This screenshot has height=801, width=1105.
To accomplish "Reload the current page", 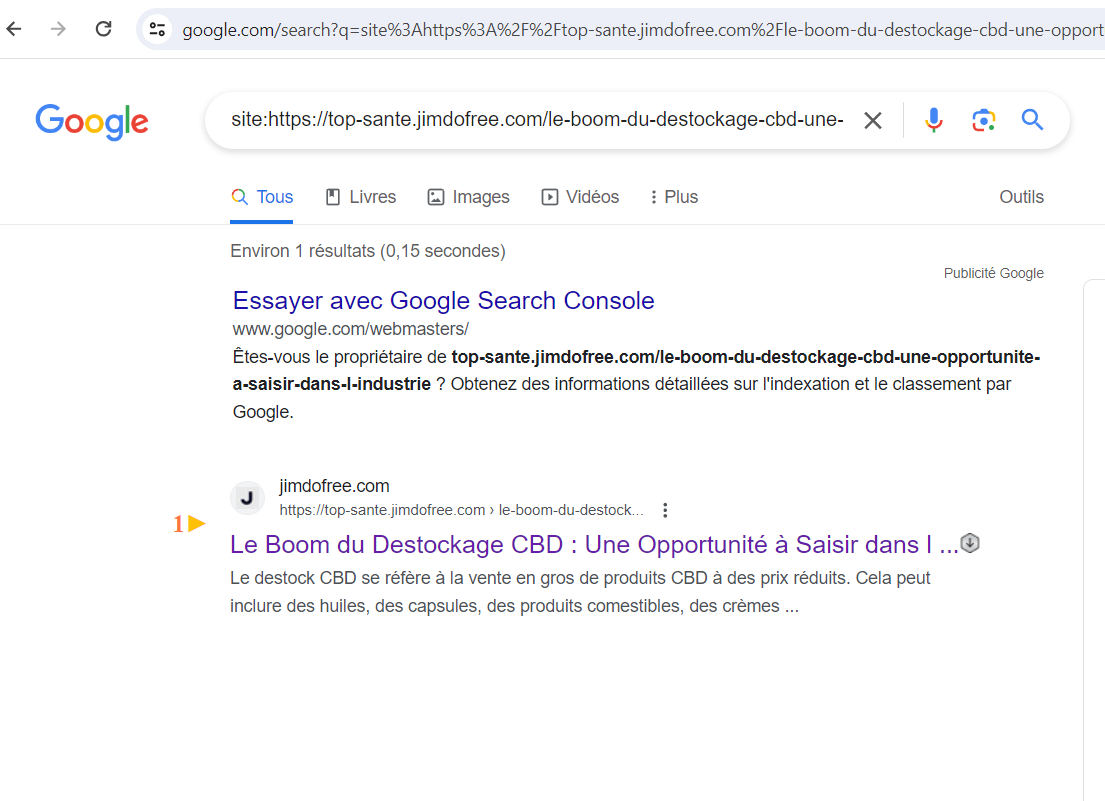I will pyautogui.click(x=103, y=29).
